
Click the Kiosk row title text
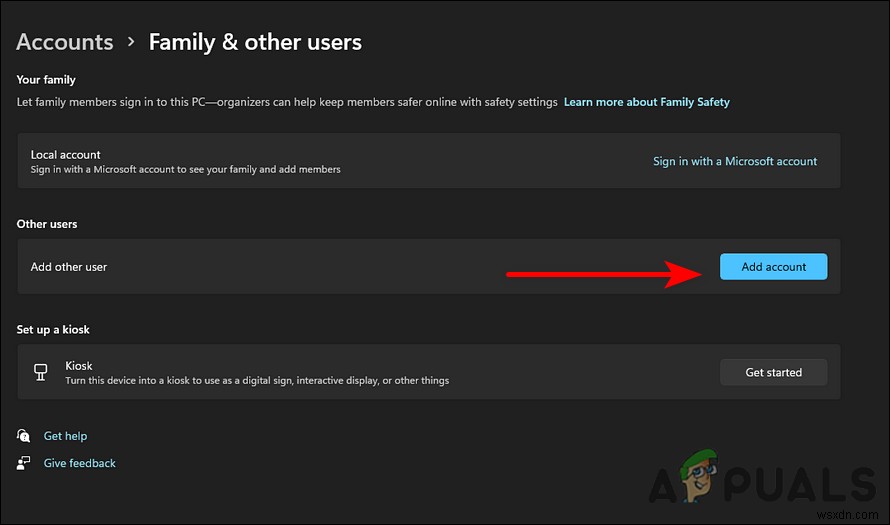pos(79,366)
